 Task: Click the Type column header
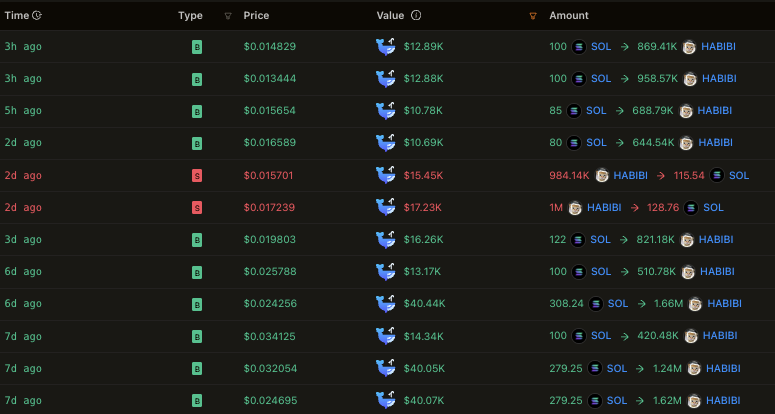click(x=190, y=15)
